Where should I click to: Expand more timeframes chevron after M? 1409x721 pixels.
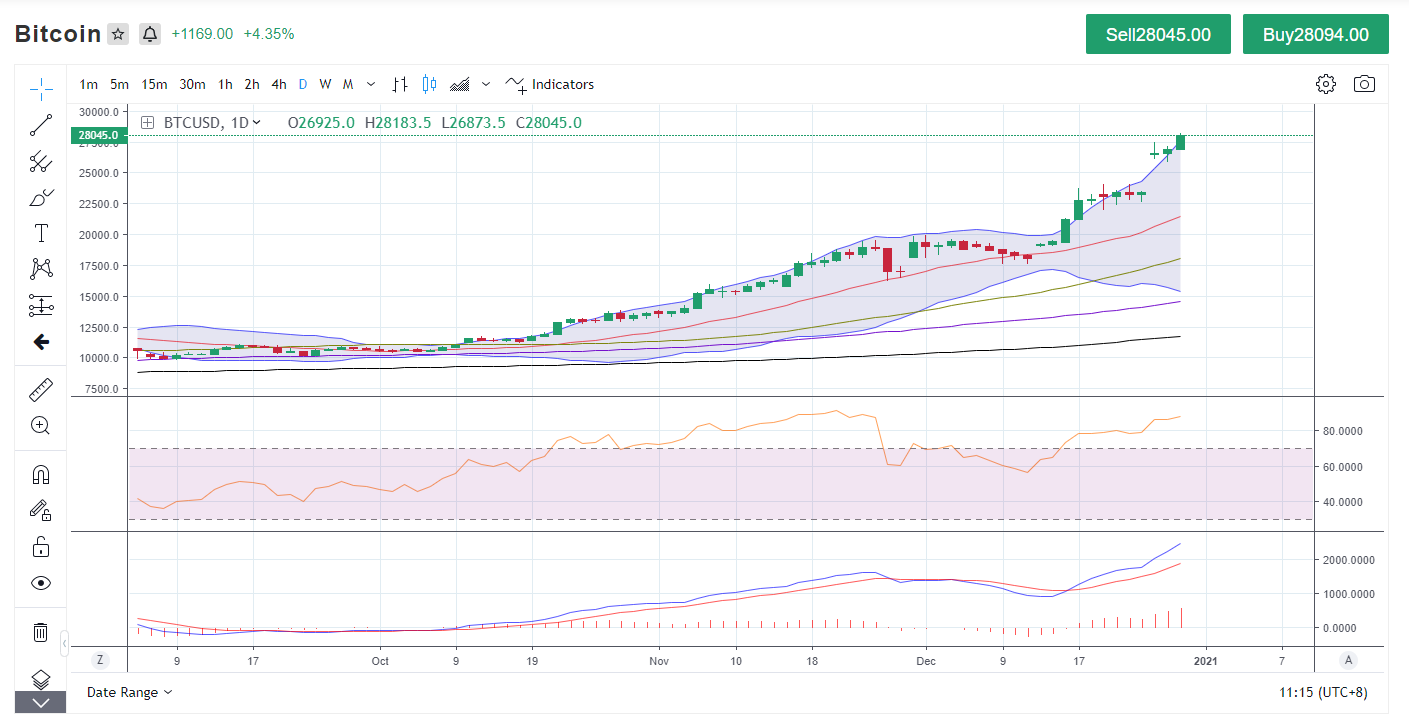tap(371, 84)
